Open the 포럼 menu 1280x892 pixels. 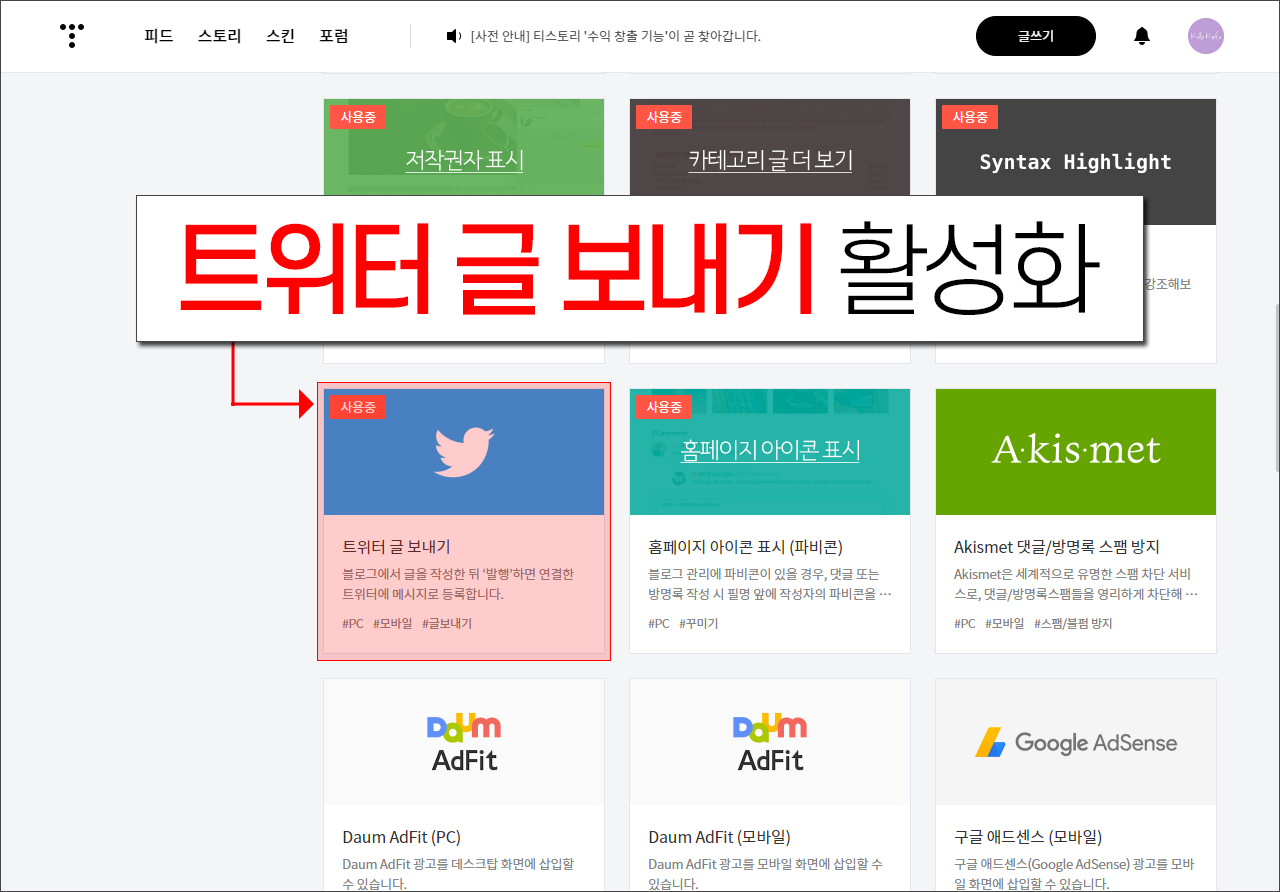(x=334, y=36)
